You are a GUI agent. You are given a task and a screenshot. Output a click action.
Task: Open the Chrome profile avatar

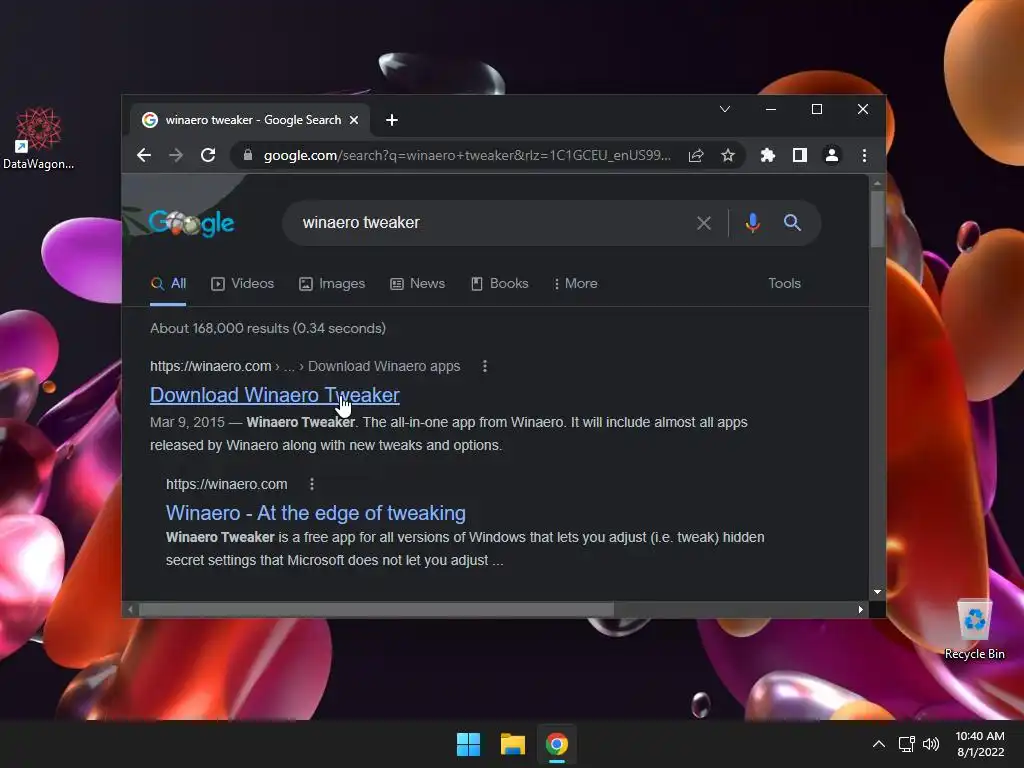pyautogui.click(x=832, y=155)
